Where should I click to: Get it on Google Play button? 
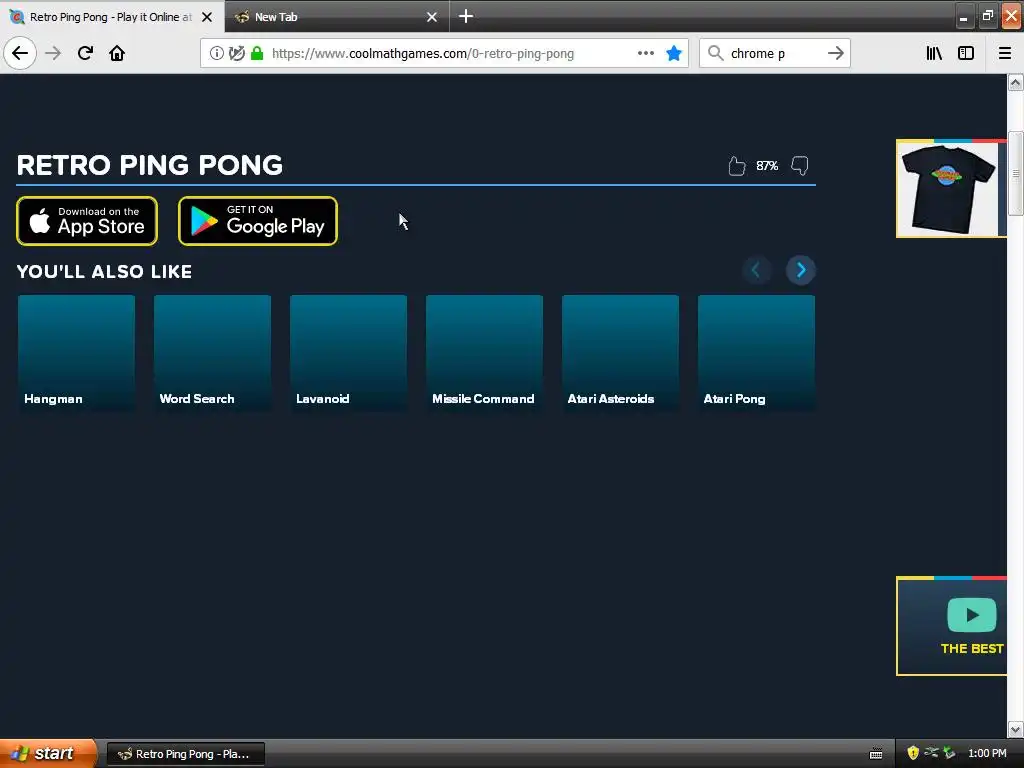pos(258,221)
